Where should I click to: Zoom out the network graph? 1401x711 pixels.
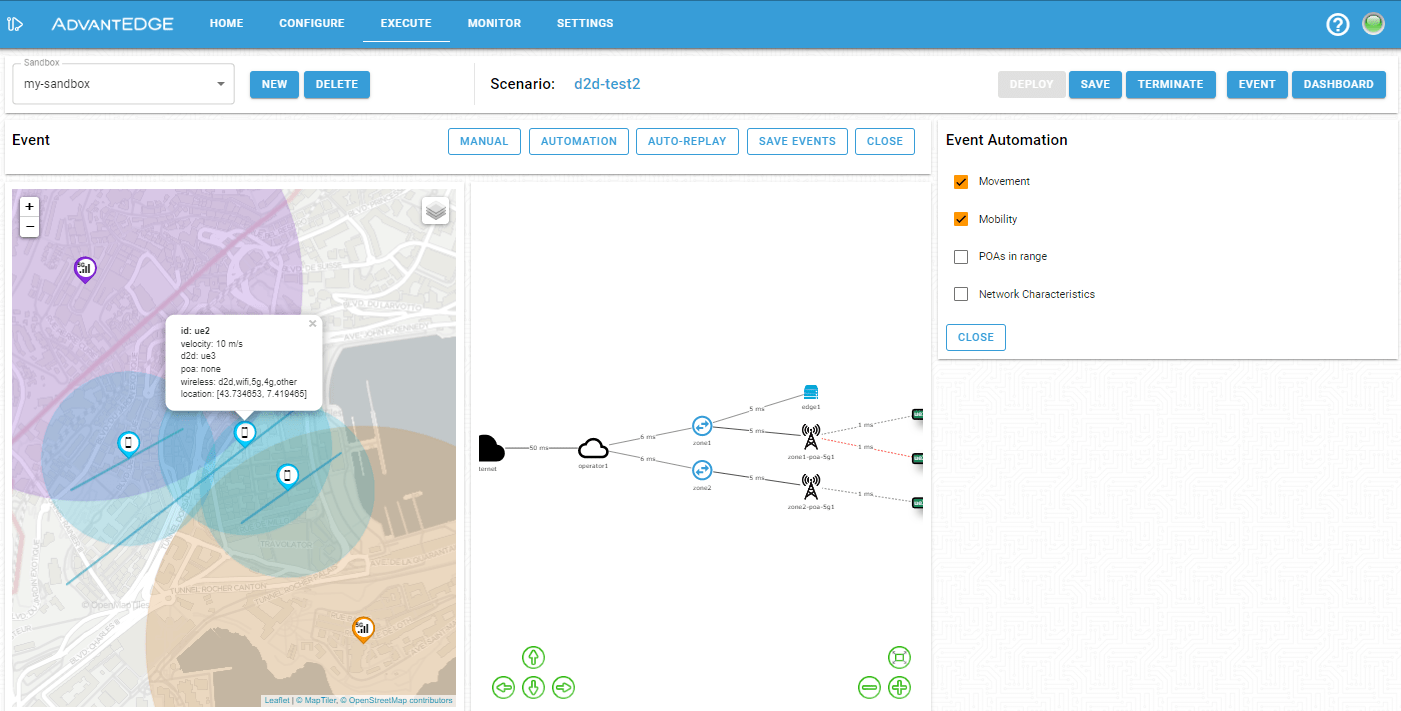click(870, 687)
